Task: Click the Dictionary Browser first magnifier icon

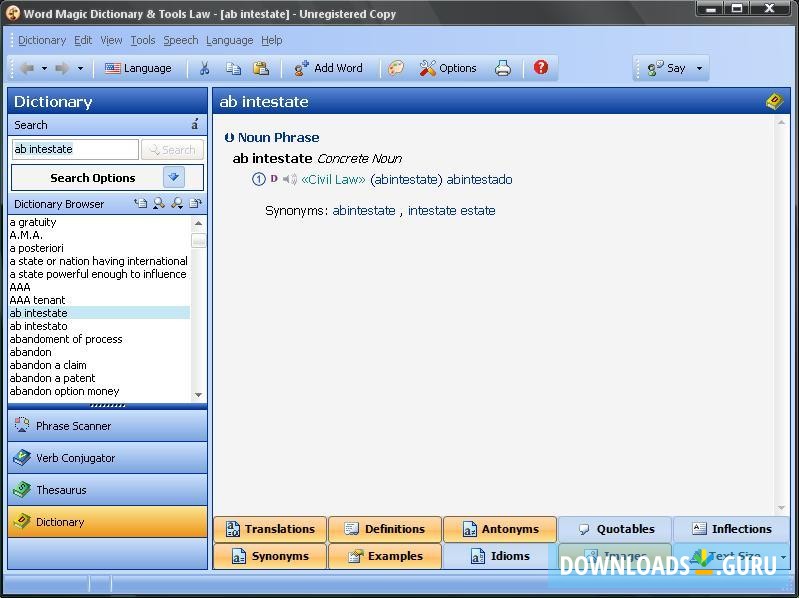Action: point(159,203)
